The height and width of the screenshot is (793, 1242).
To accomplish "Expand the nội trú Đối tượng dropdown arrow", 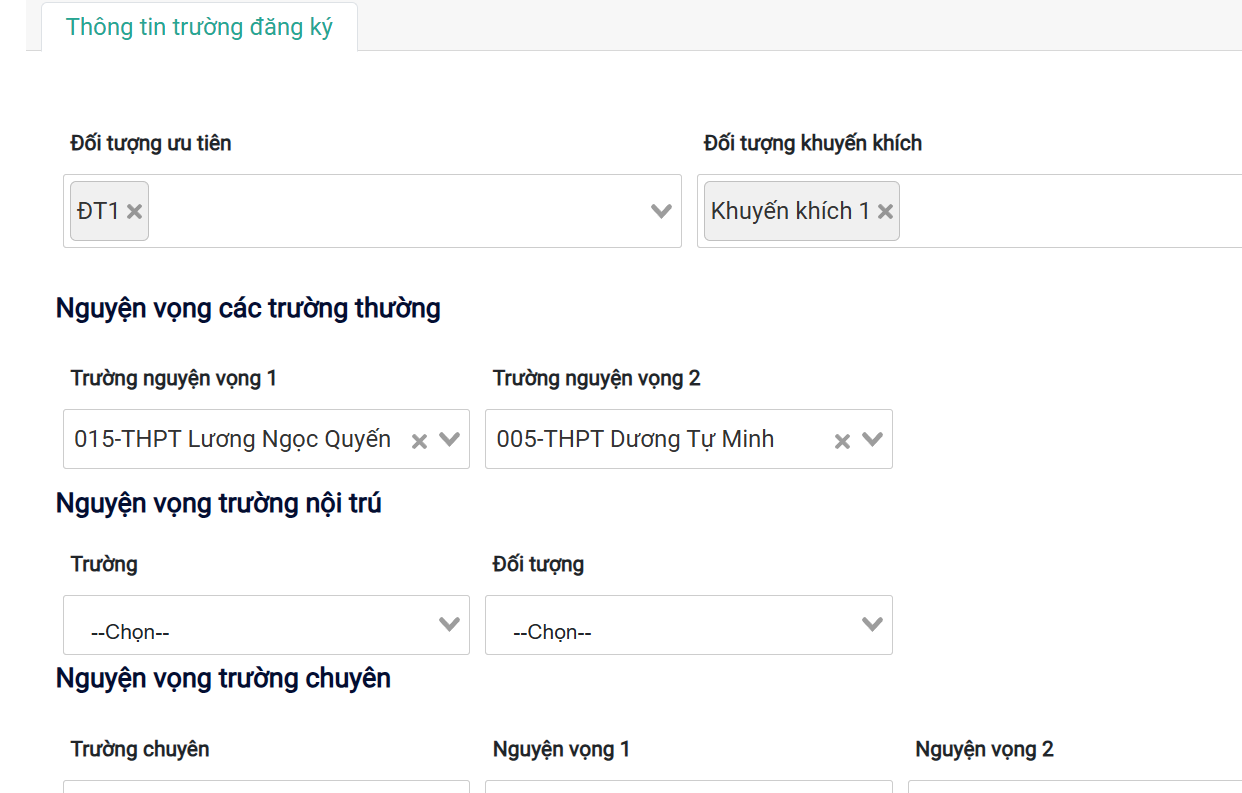I will [872, 624].
